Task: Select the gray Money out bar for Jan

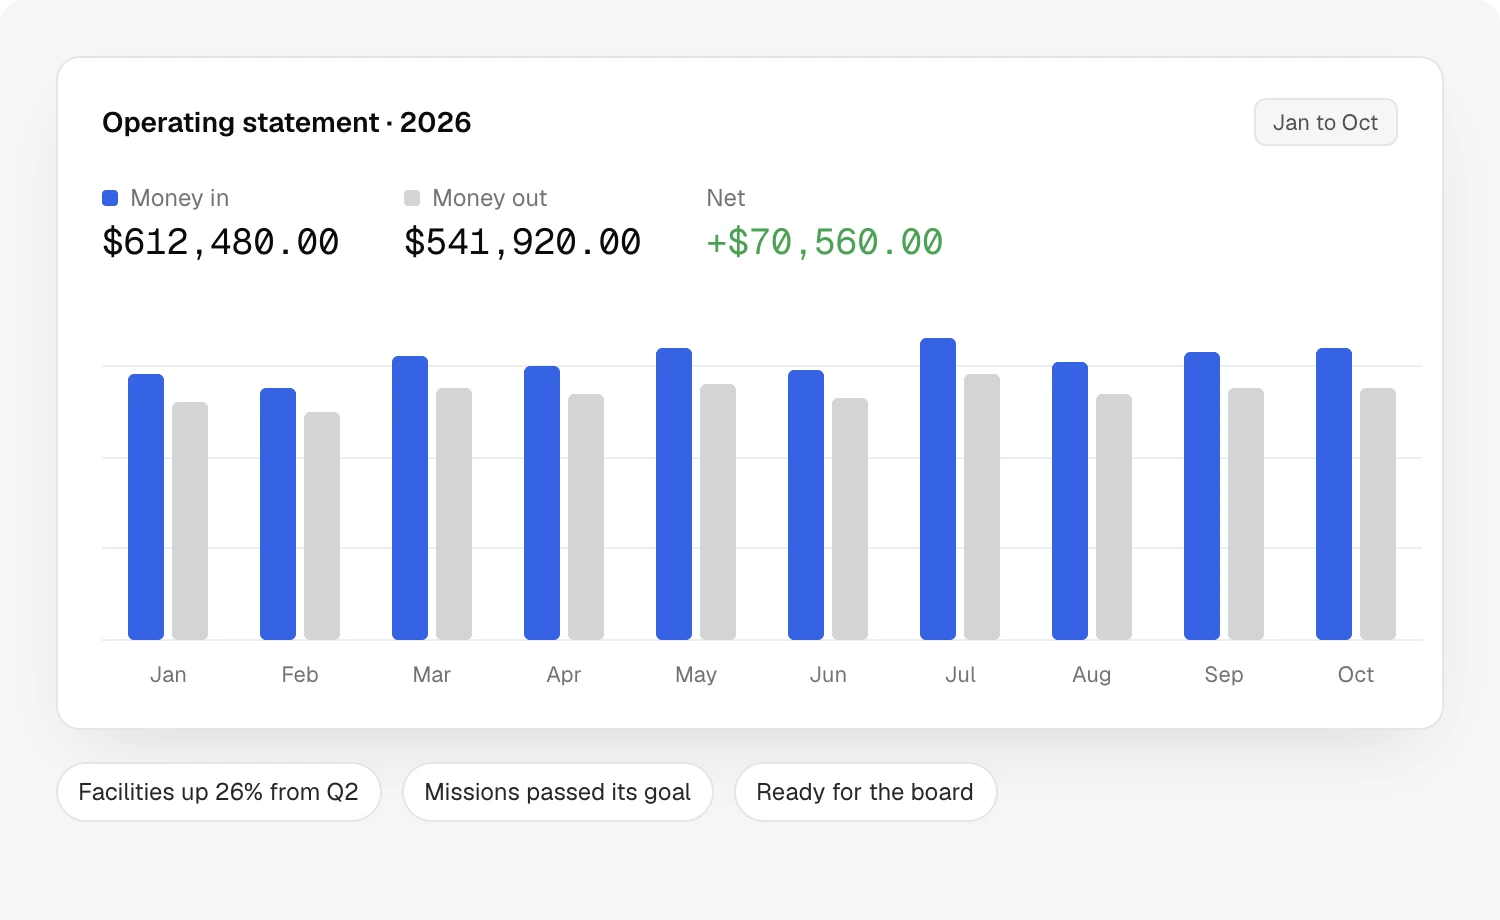Action: click(190, 521)
